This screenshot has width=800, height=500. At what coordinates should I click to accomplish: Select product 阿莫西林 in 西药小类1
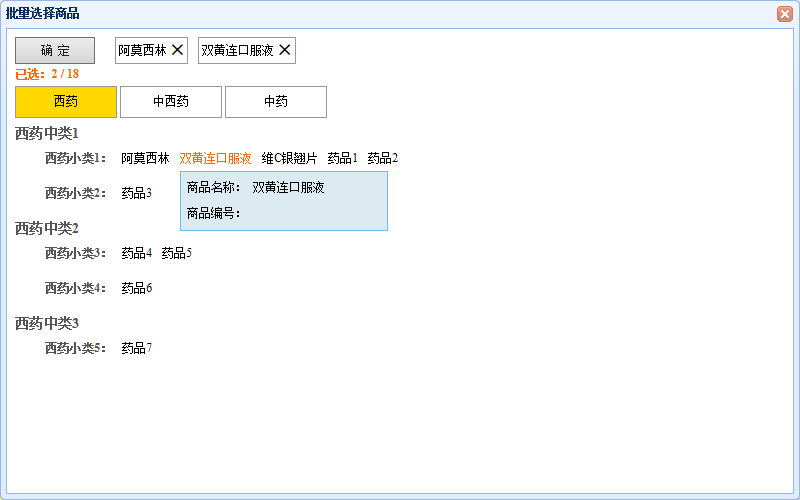pyautogui.click(x=145, y=158)
